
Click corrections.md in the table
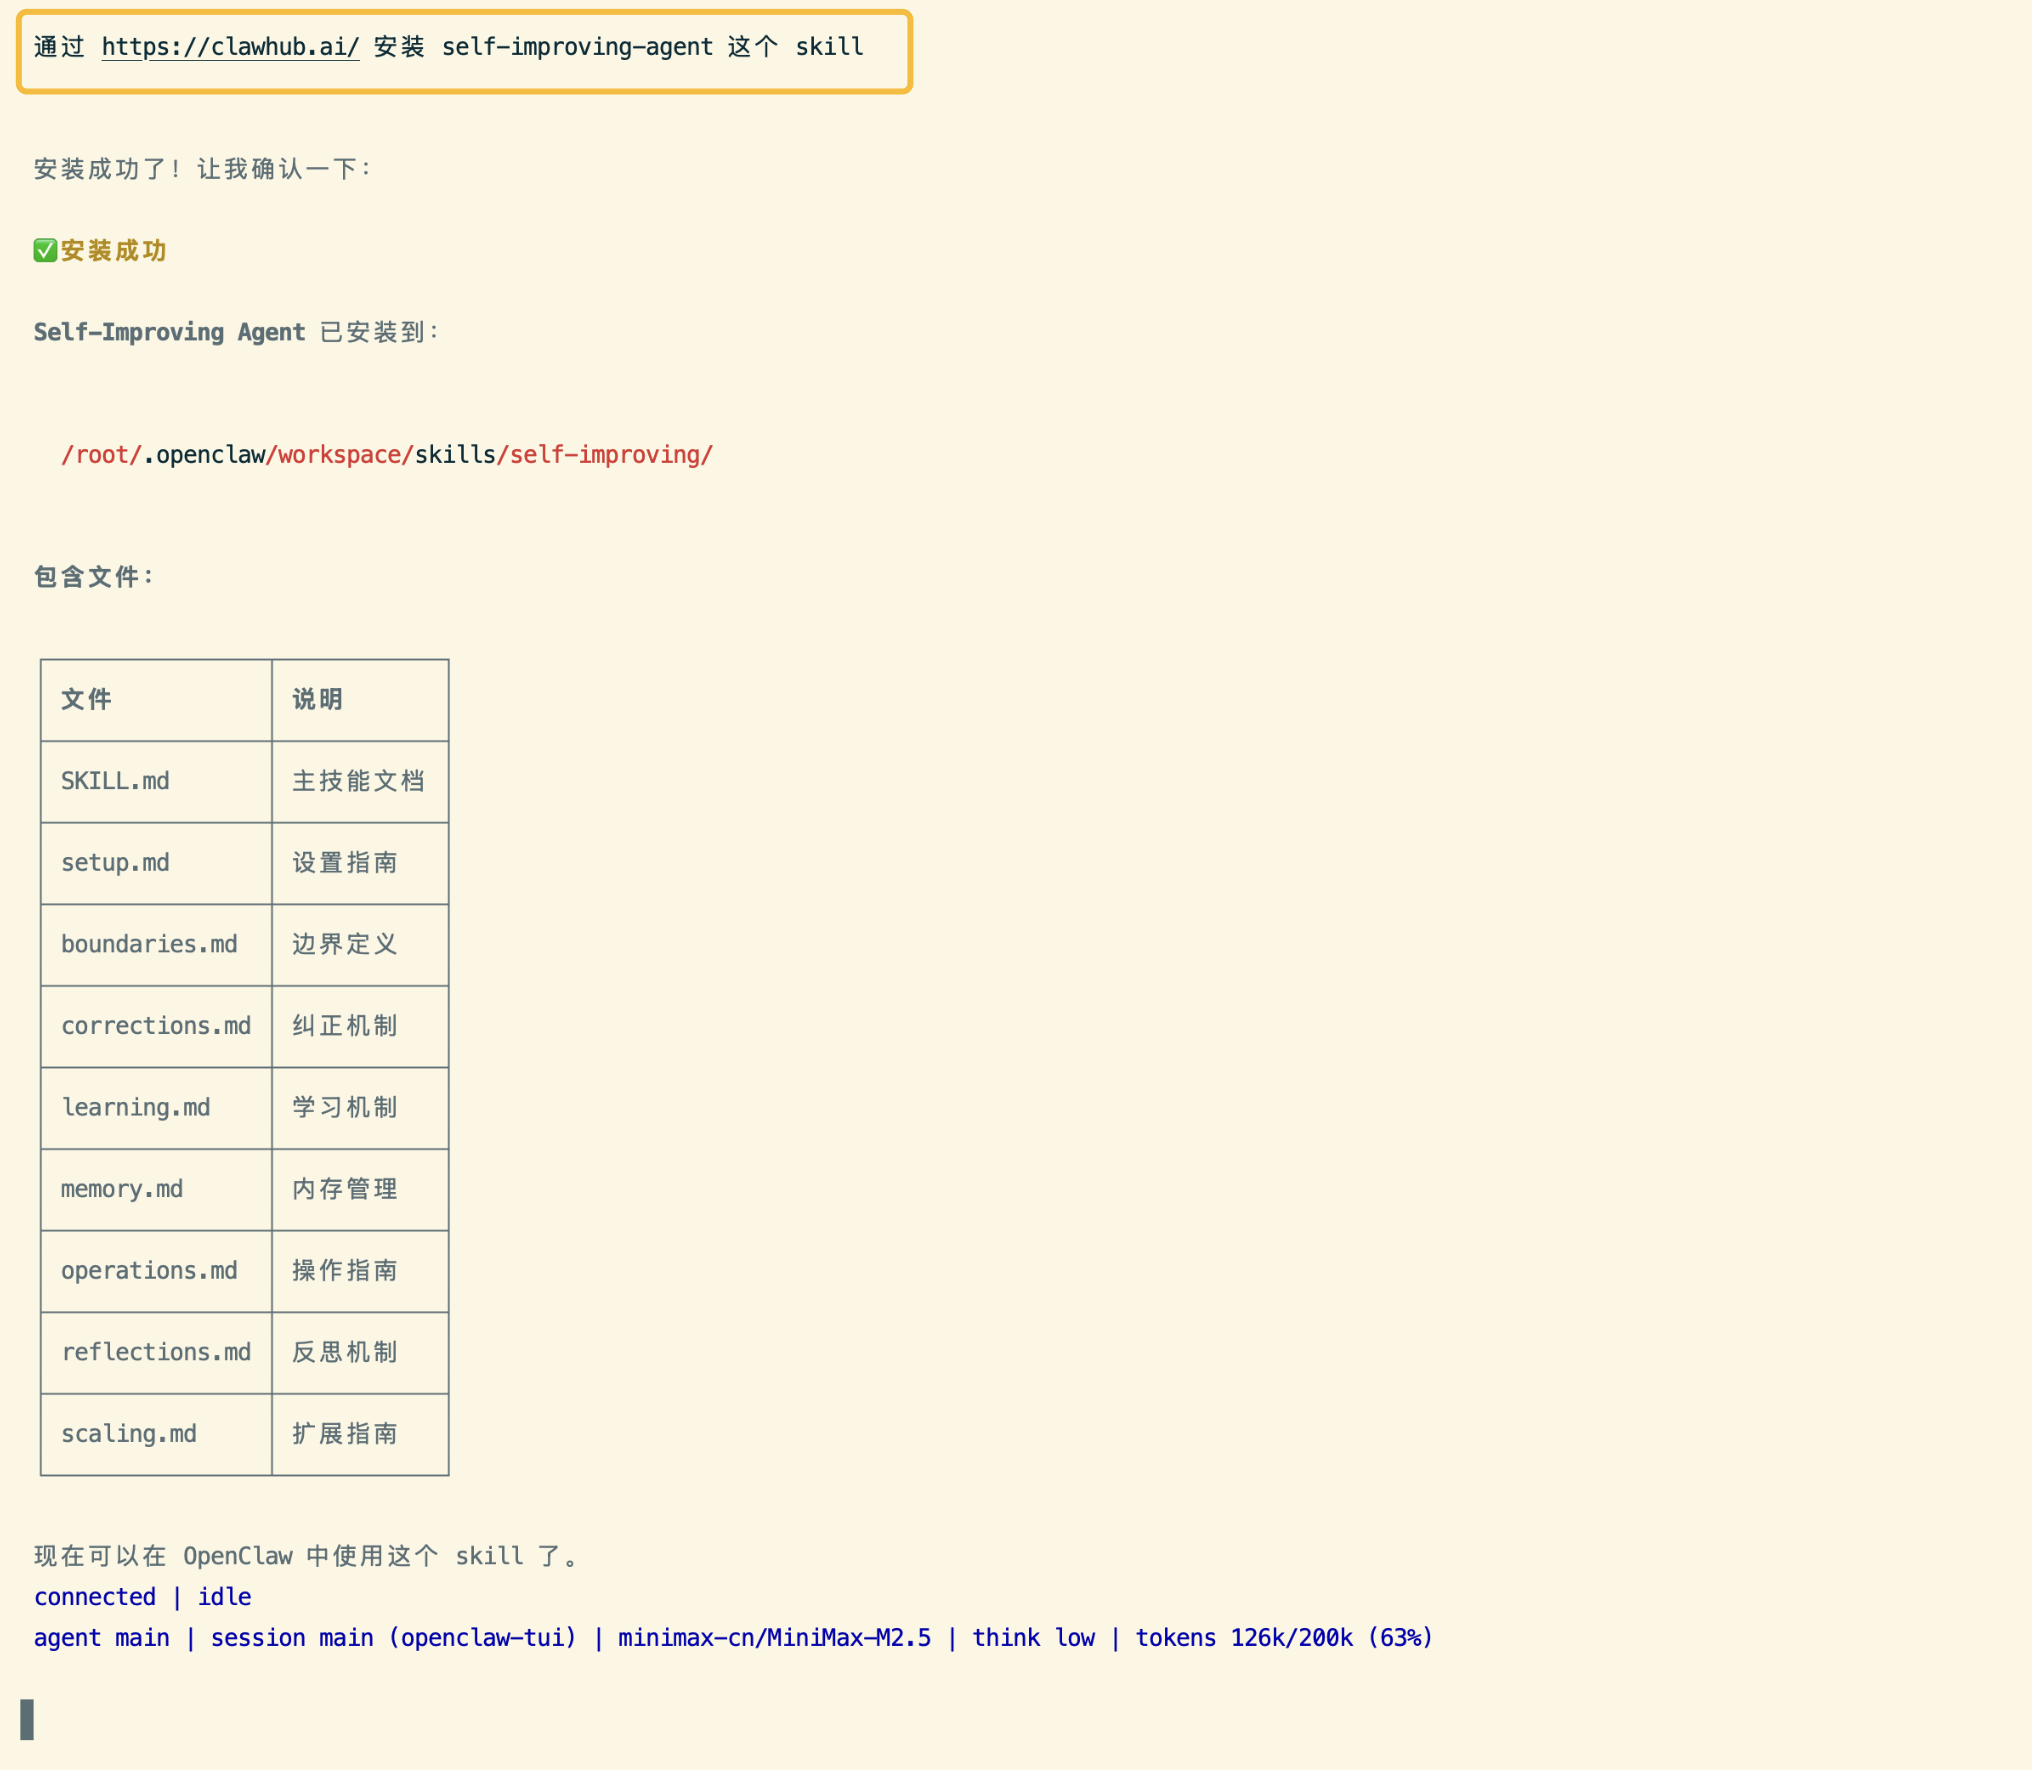pos(156,1026)
